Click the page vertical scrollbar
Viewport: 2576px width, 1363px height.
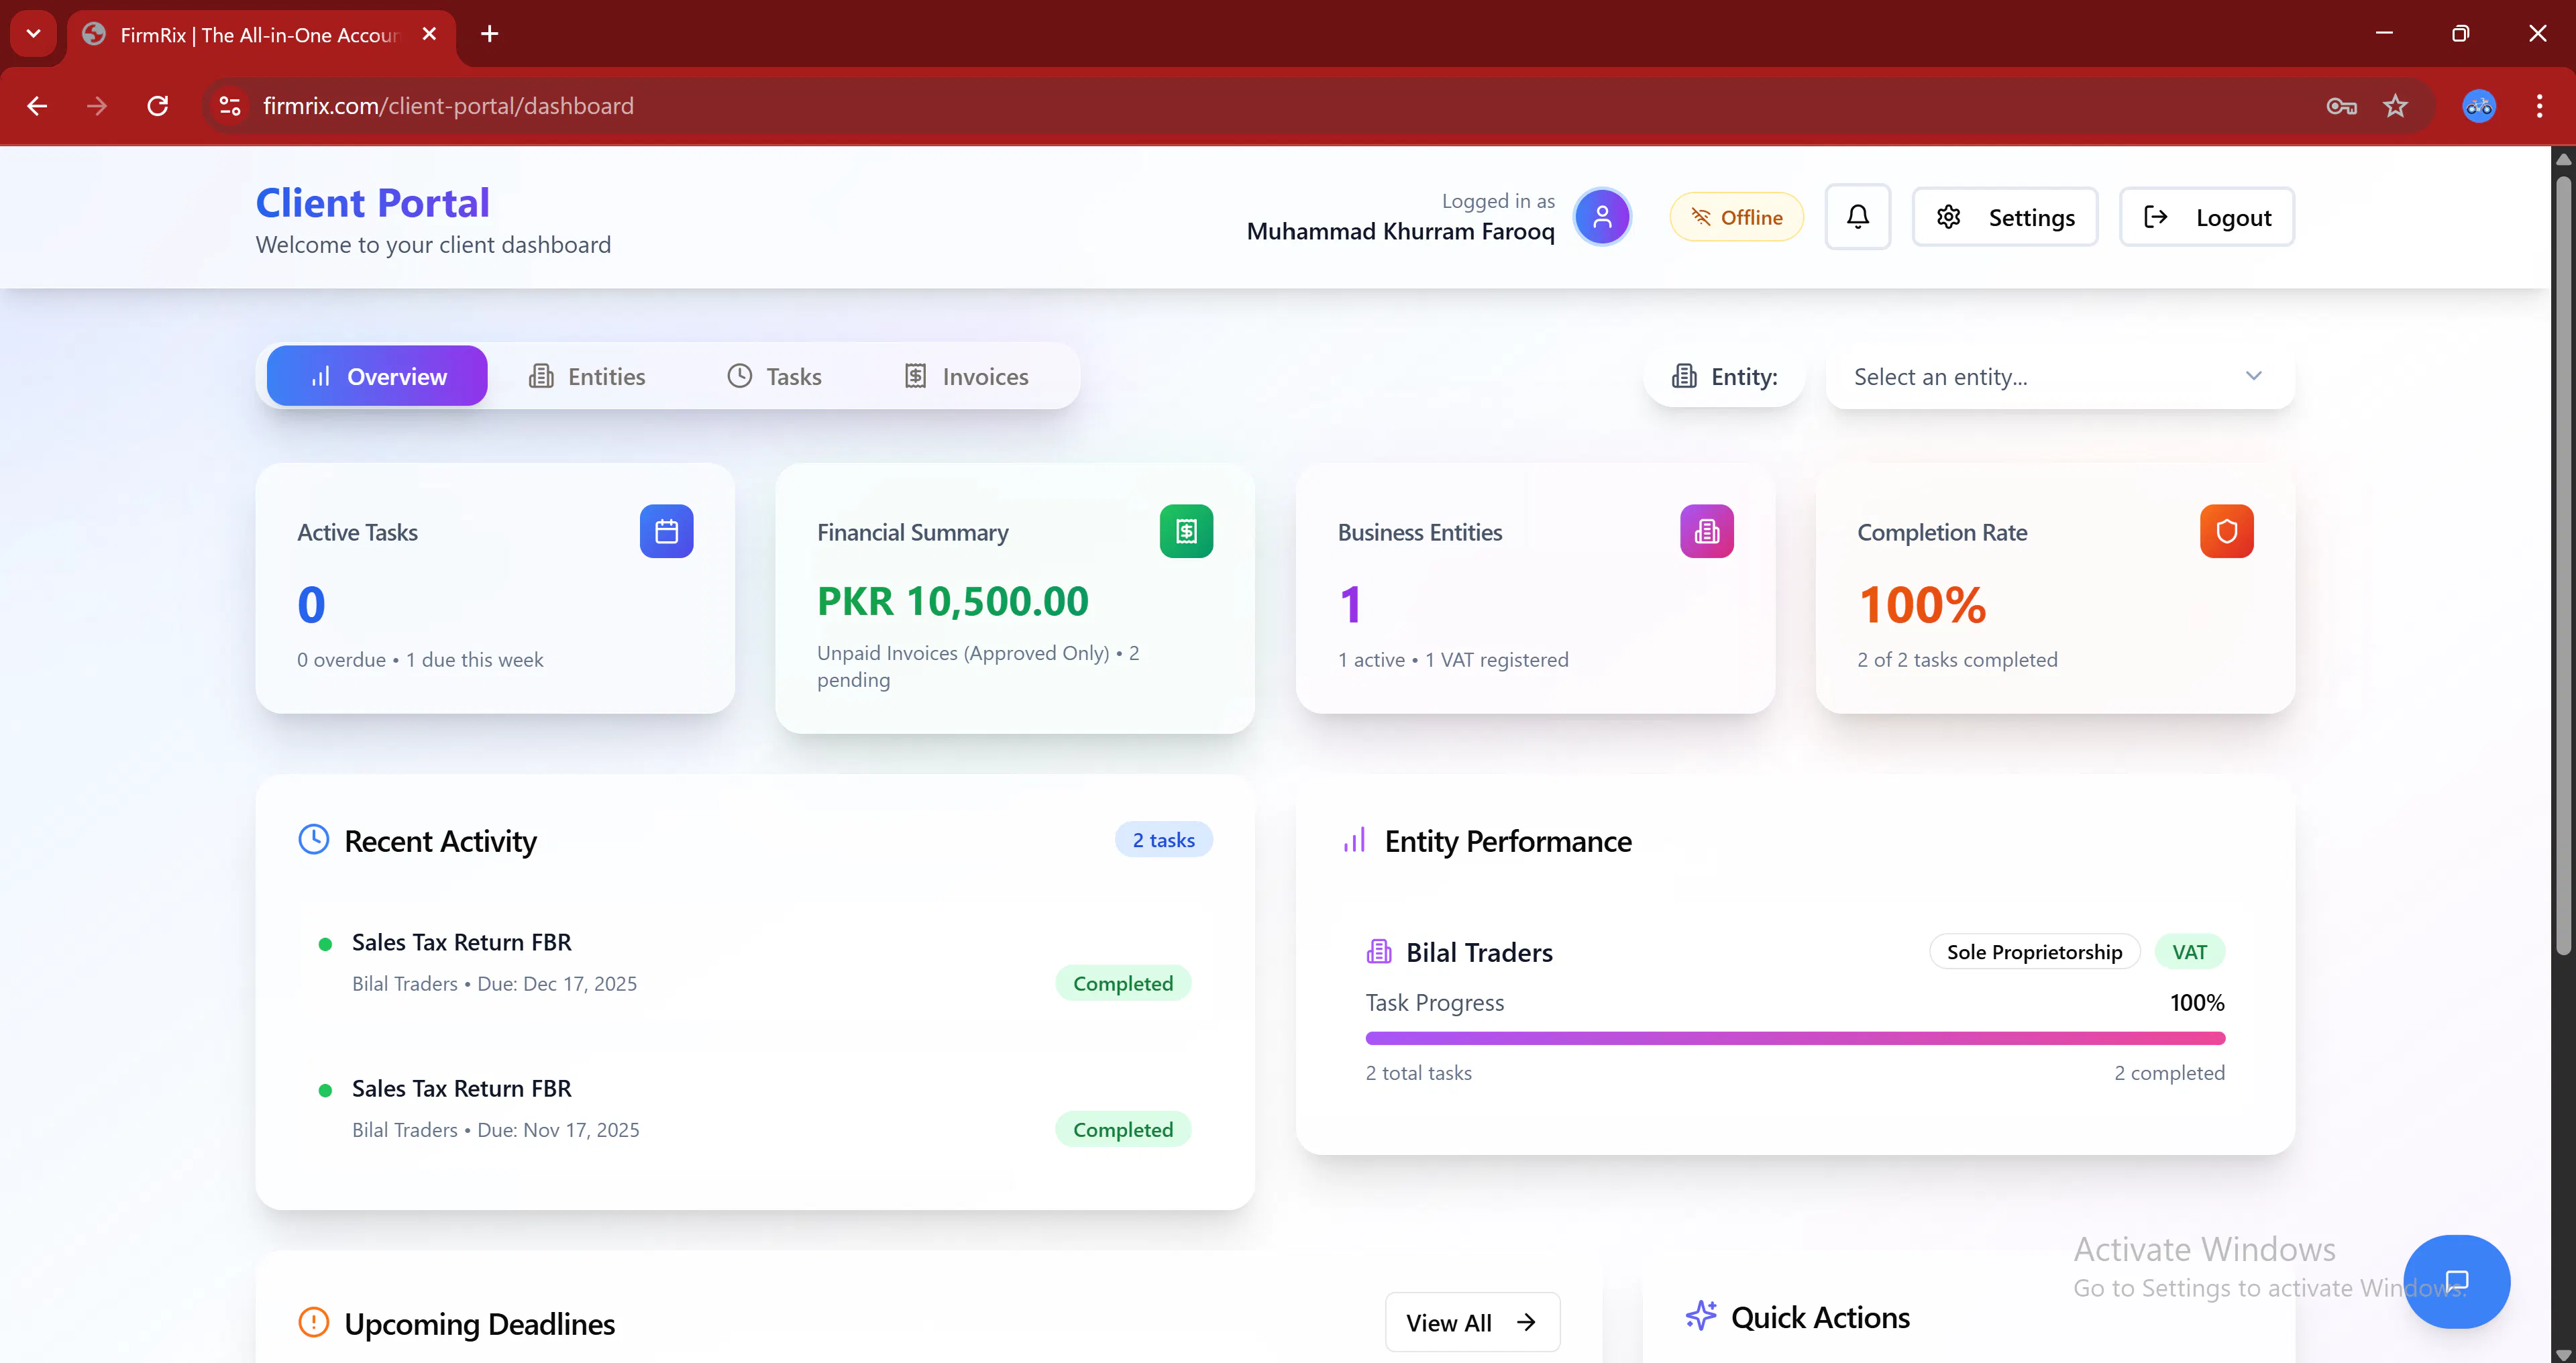tap(2563, 566)
